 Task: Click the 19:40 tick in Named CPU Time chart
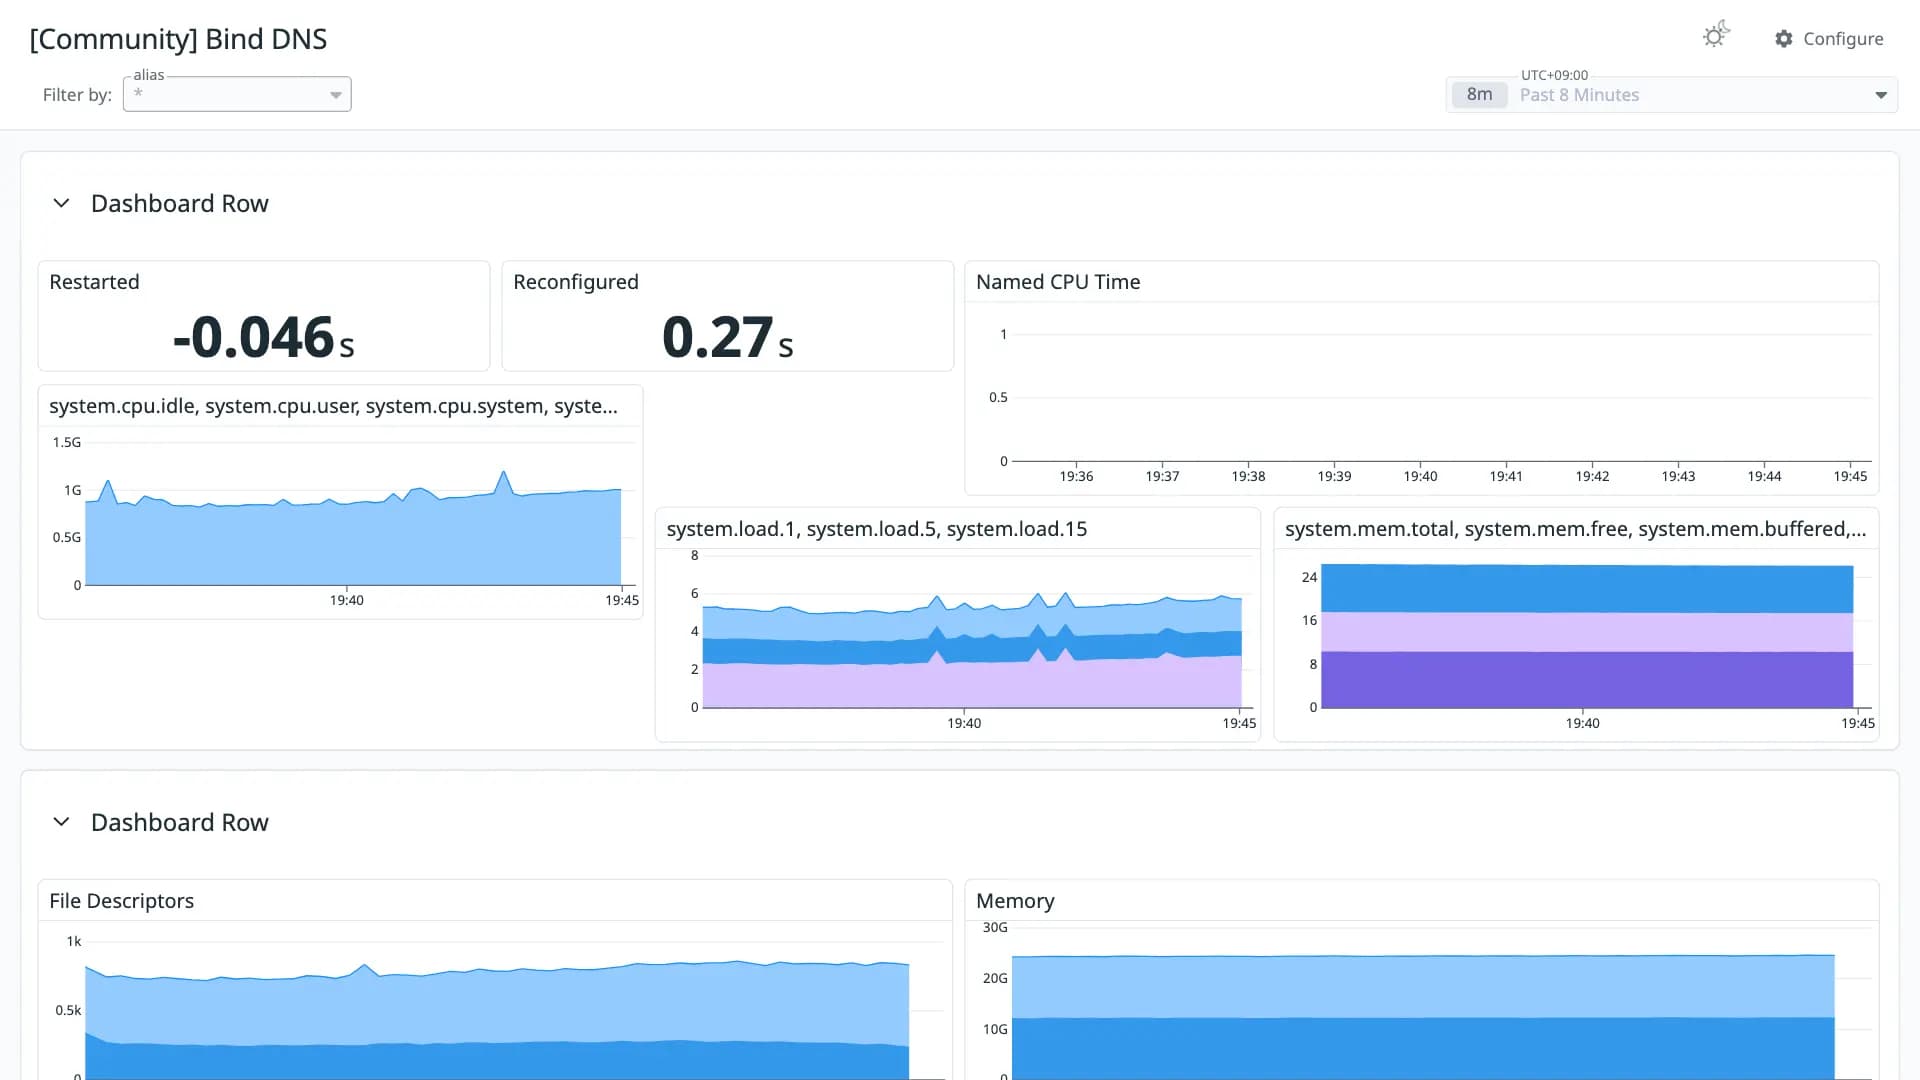click(x=1420, y=476)
